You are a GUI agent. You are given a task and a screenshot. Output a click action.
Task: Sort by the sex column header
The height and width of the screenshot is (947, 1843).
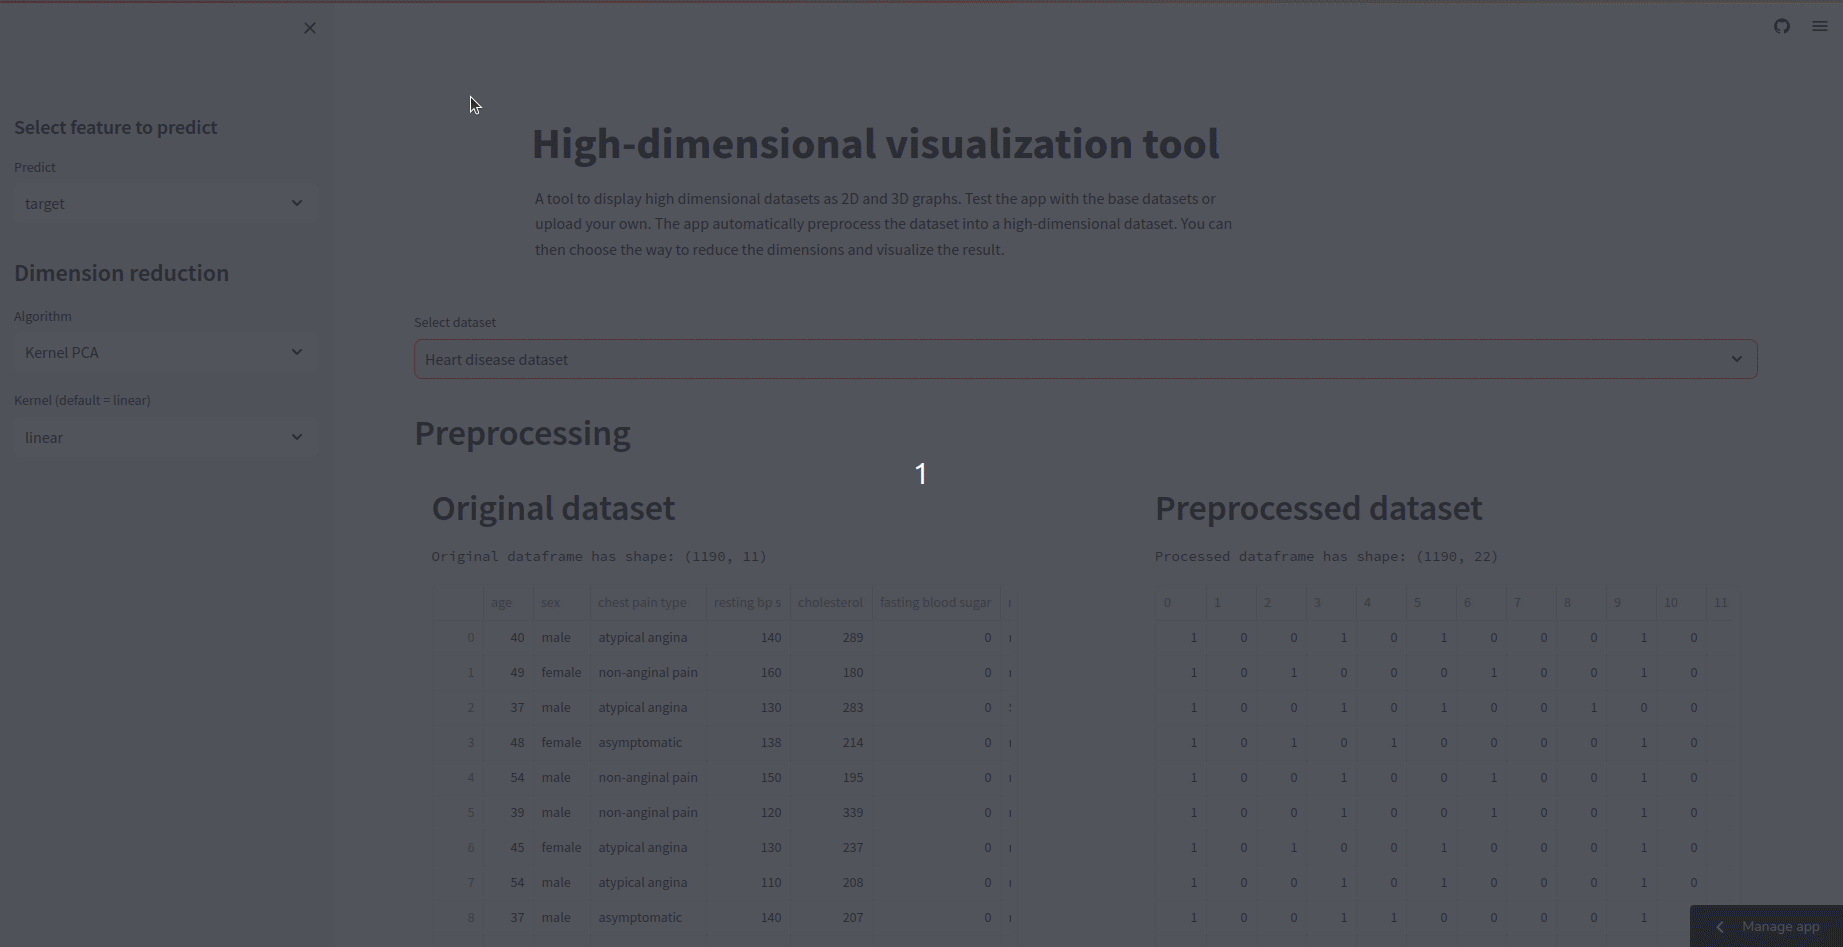[x=561, y=602]
